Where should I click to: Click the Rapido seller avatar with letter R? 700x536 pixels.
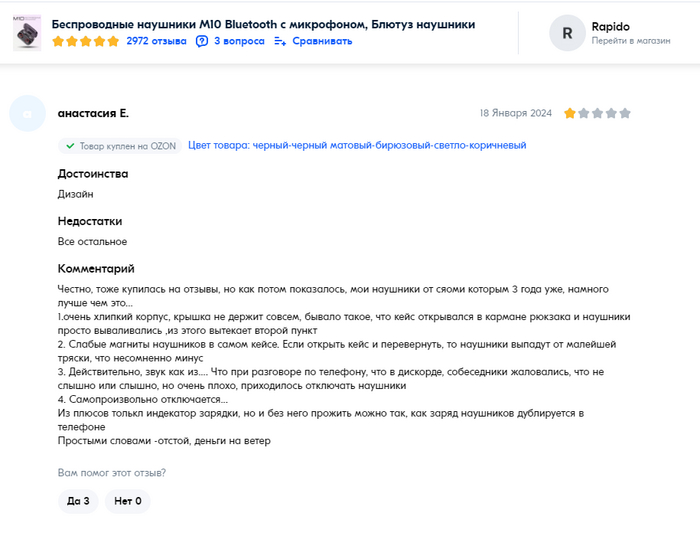tap(567, 33)
